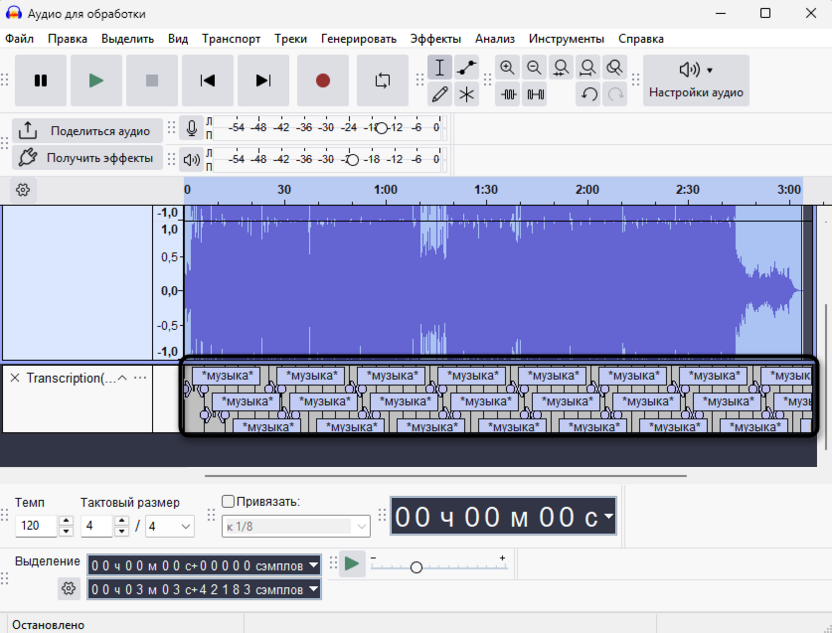Select the Envelope tool
832x633 pixels.
pyautogui.click(x=466, y=67)
